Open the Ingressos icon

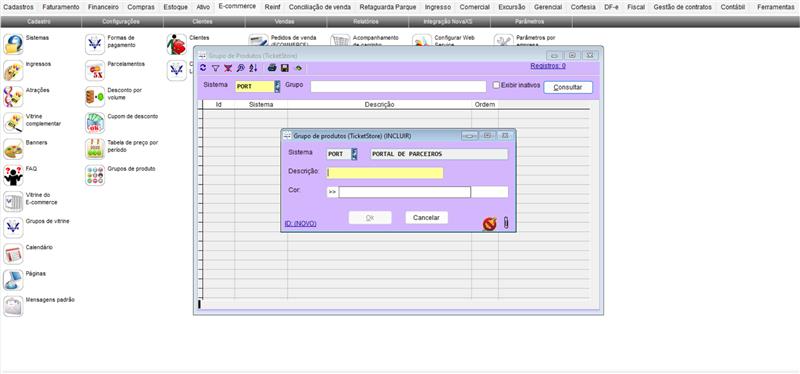click(13, 71)
